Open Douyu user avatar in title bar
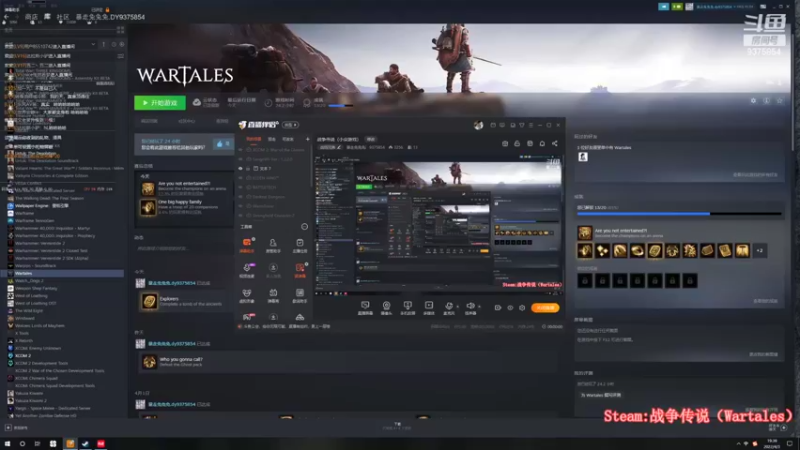This screenshot has width=800, height=450. click(478, 125)
